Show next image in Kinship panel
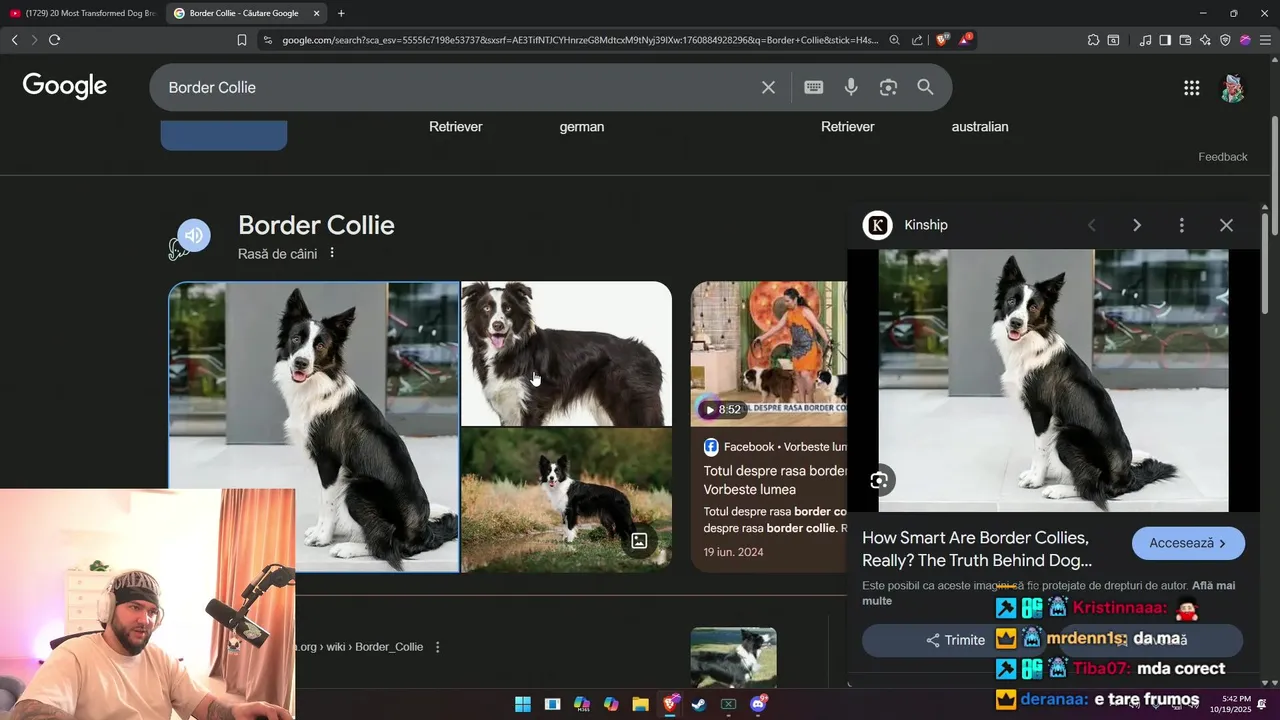The width and height of the screenshot is (1280, 720). (x=1136, y=225)
